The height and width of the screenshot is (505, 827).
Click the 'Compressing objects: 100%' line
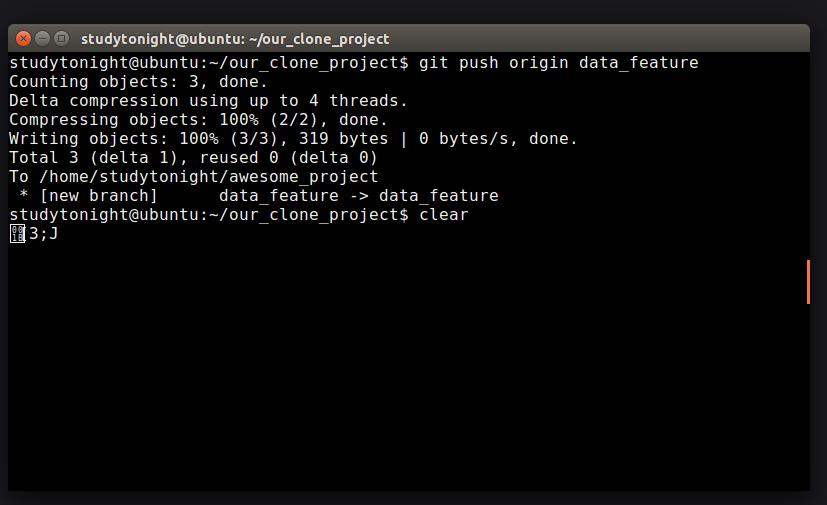198,120
